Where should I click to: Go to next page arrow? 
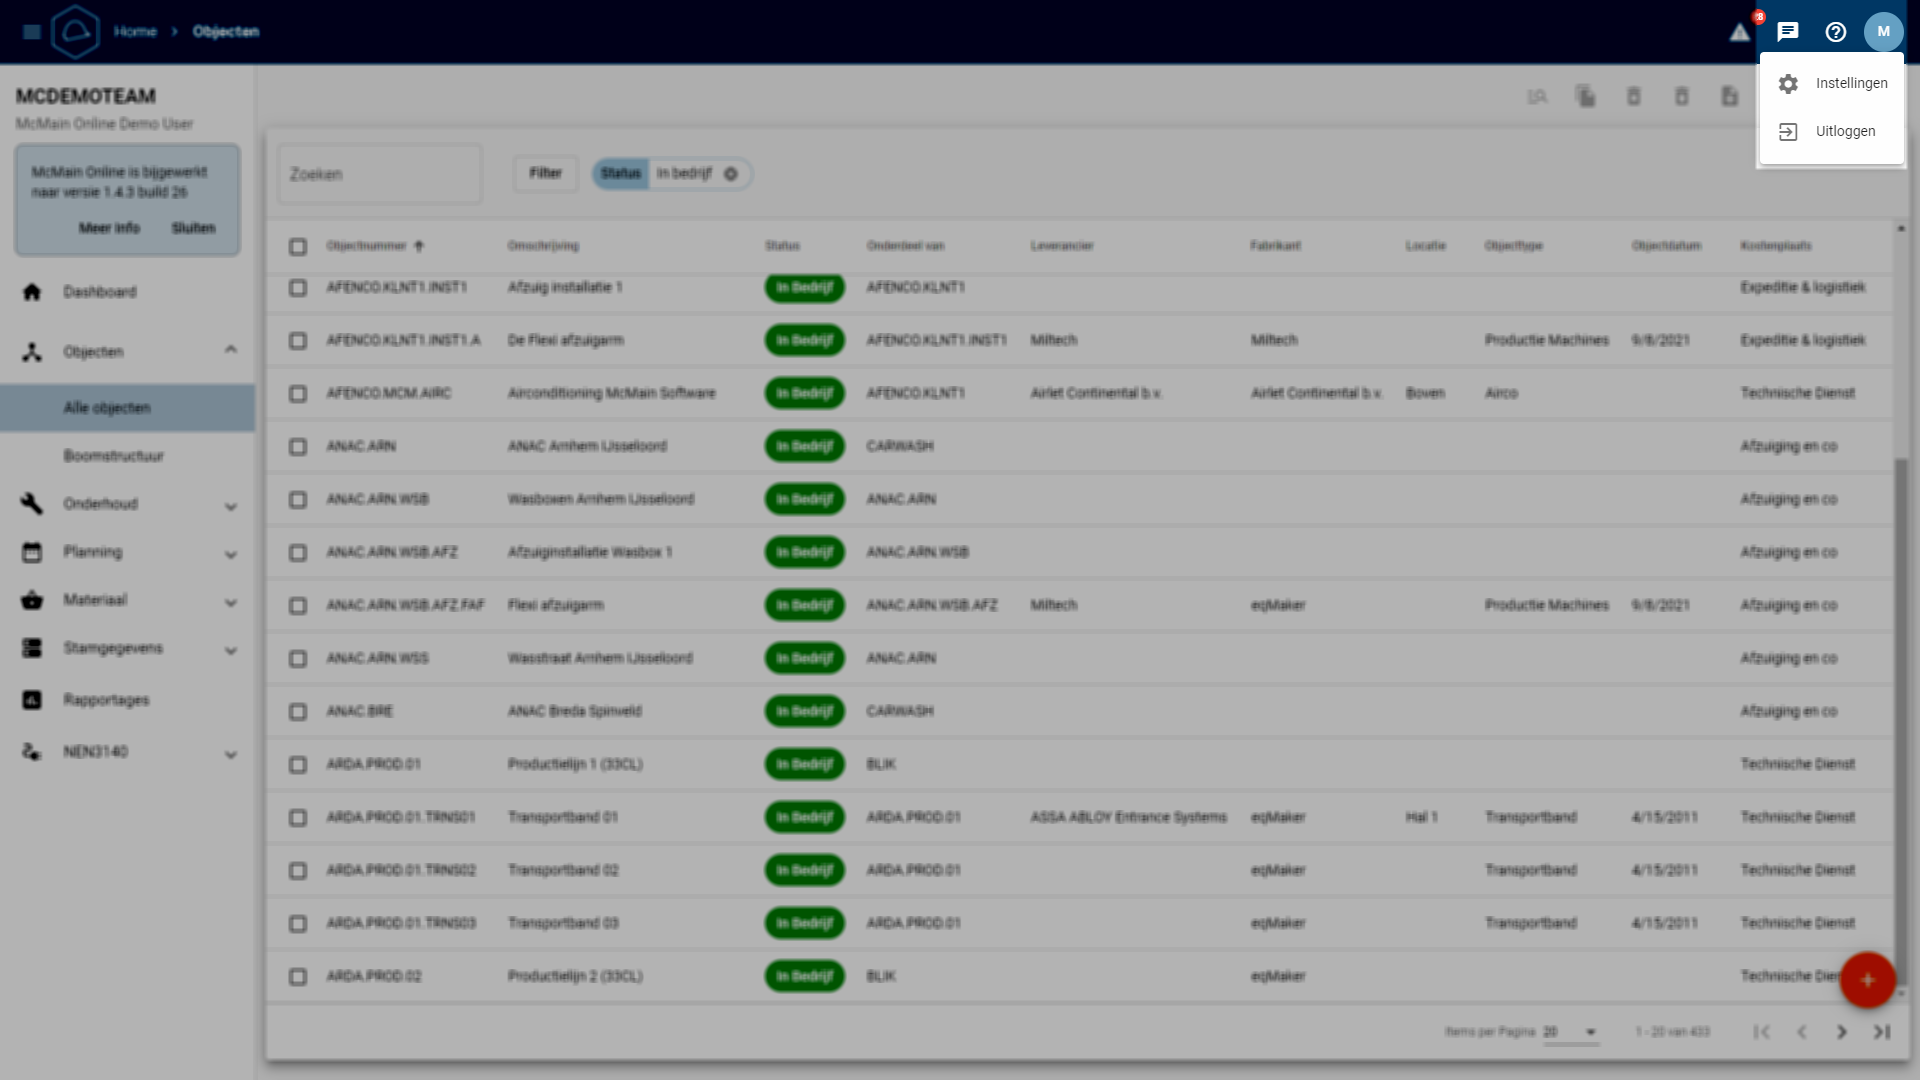tap(1841, 1032)
